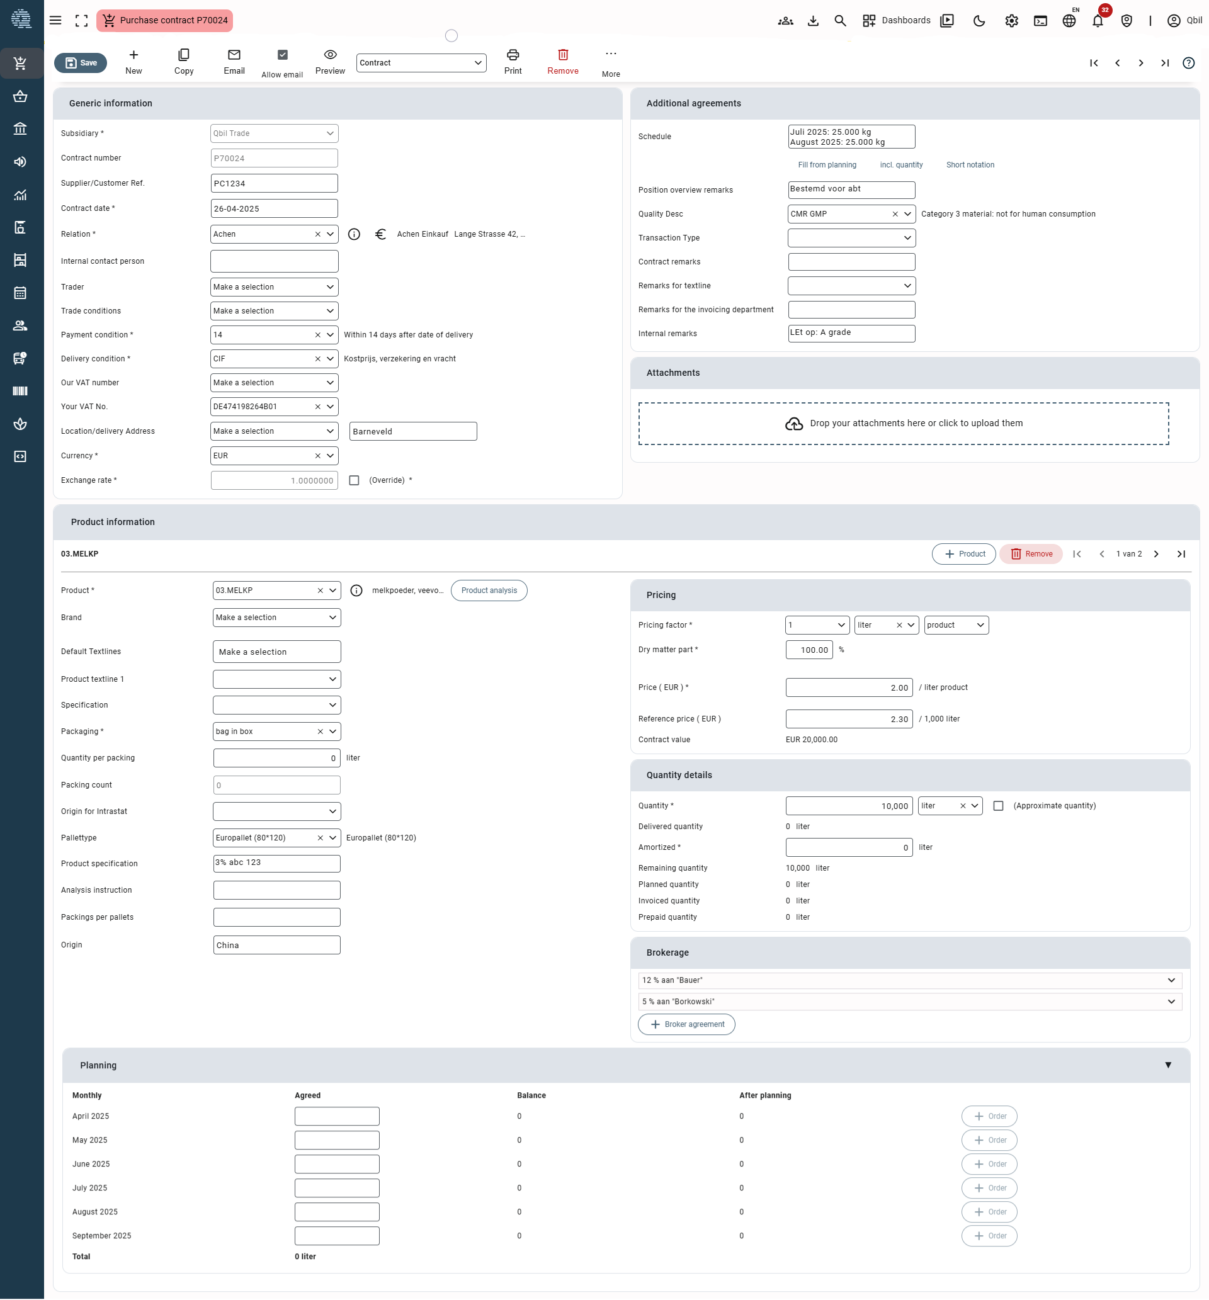Focus the Supplier/Customer Ref. field

tap(274, 184)
